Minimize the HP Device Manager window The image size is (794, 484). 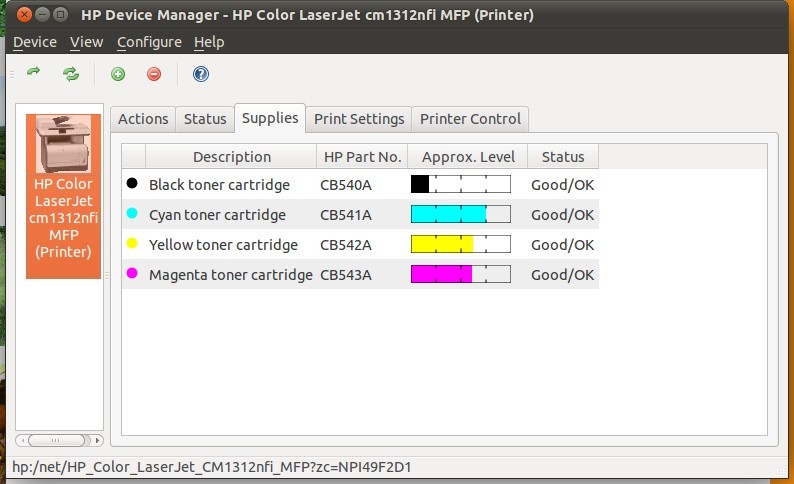click(43, 15)
